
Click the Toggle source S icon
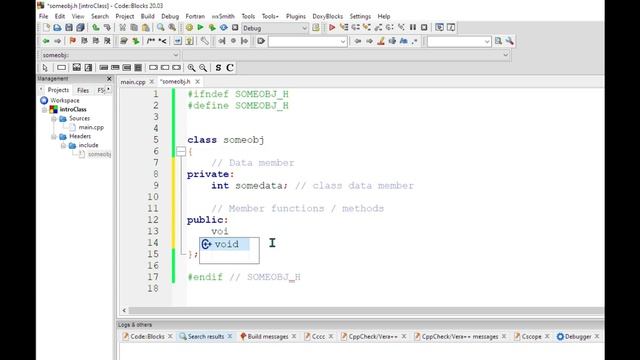pyautogui.click(x=218, y=67)
